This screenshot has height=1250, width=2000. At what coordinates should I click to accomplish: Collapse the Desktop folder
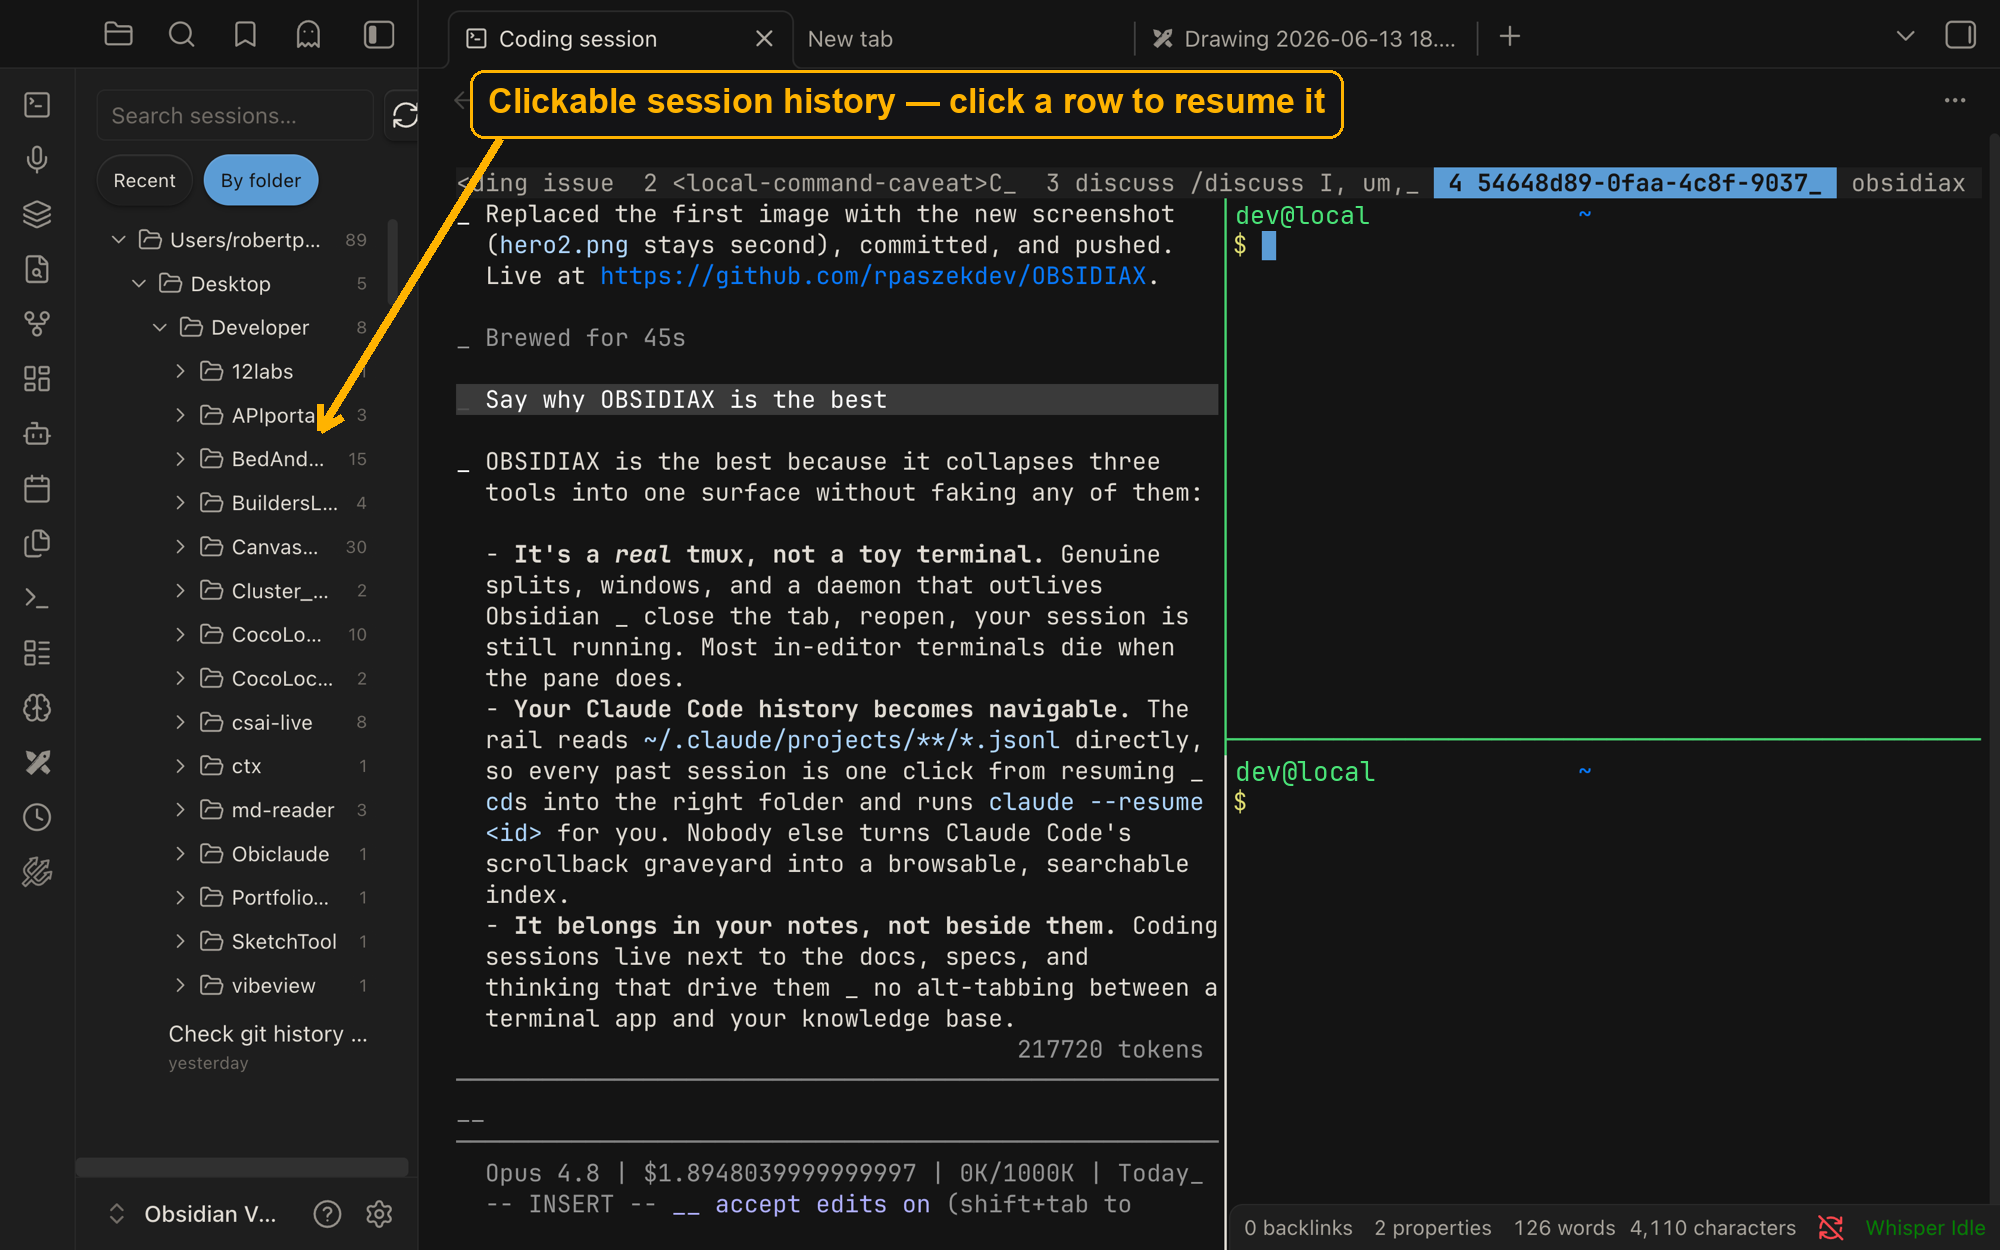(x=139, y=284)
